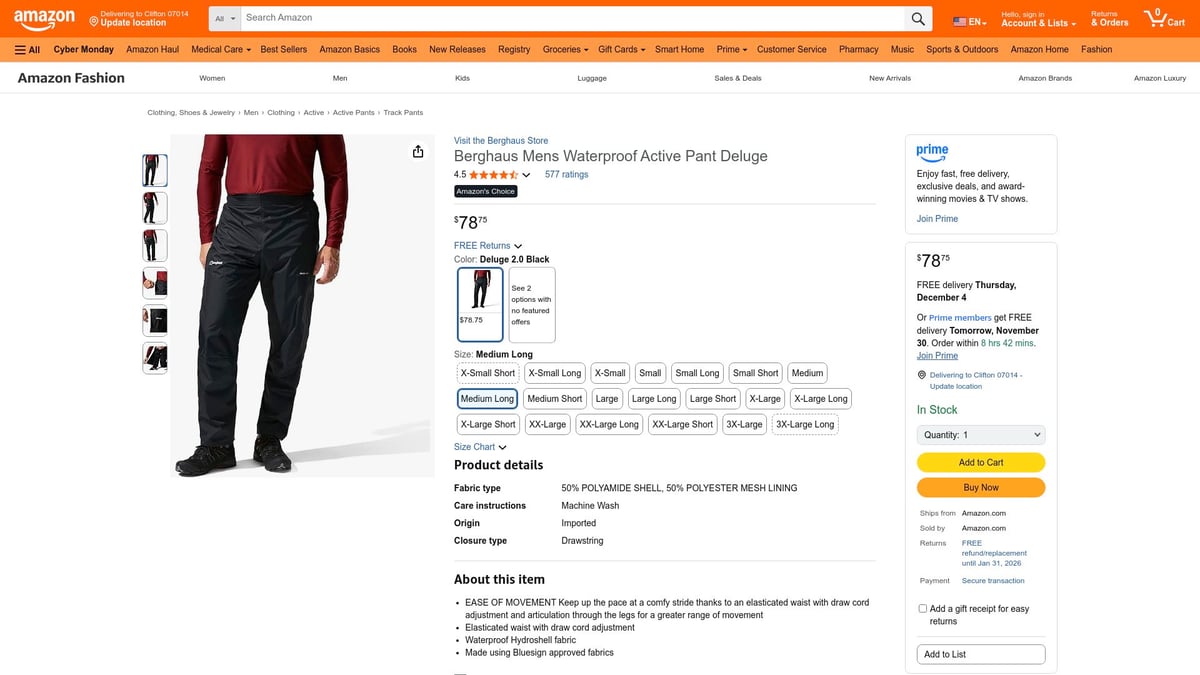The width and height of the screenshot is (1200, 675).
Task: Open the All hamburger menu icon
Action: [19, 49]
